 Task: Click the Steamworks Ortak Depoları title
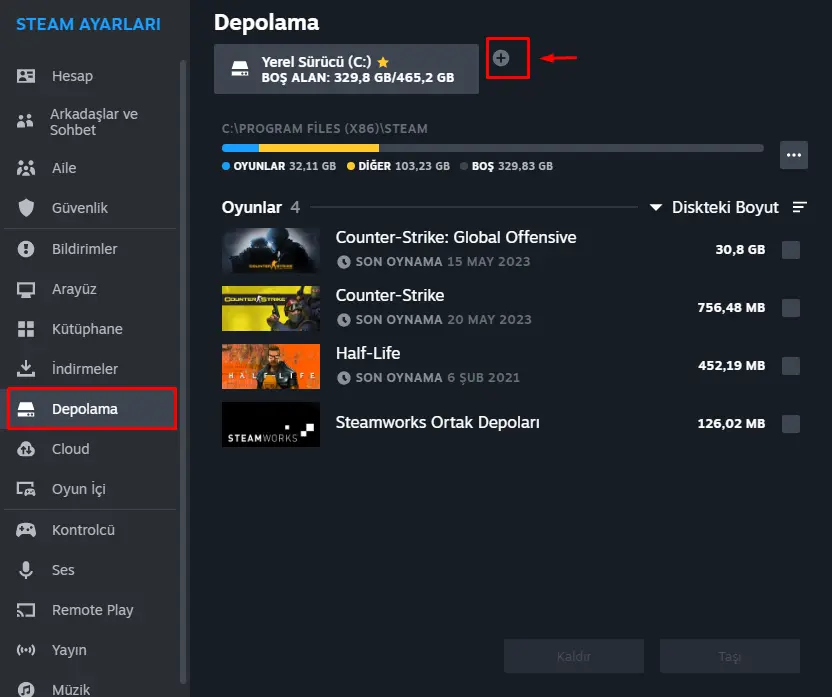tap(437, 422)
